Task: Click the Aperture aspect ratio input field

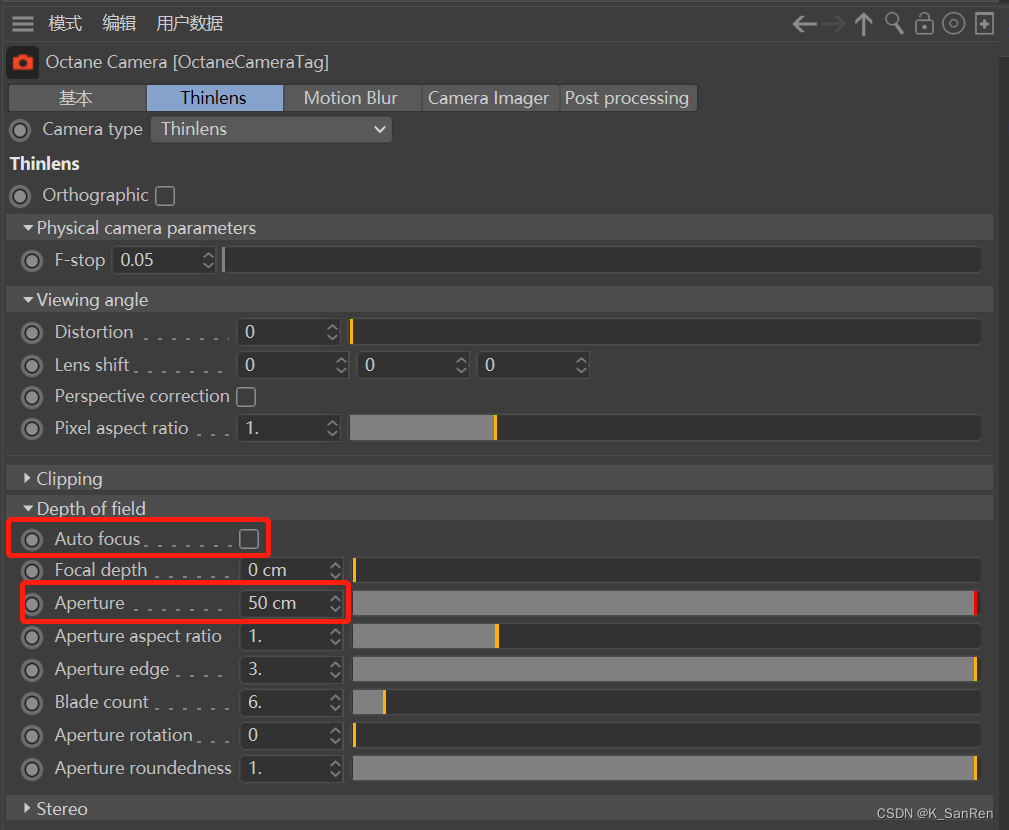Action: coord(291,637)
